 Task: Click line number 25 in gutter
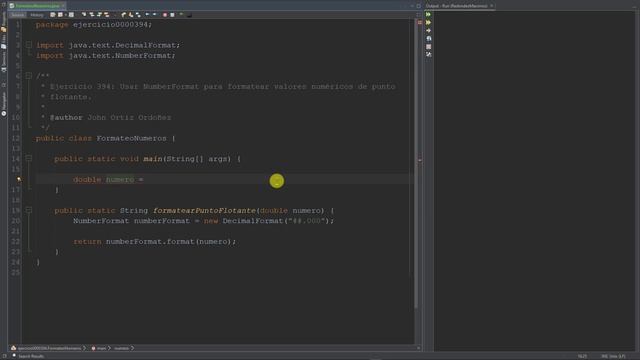(x=16, y=272)
